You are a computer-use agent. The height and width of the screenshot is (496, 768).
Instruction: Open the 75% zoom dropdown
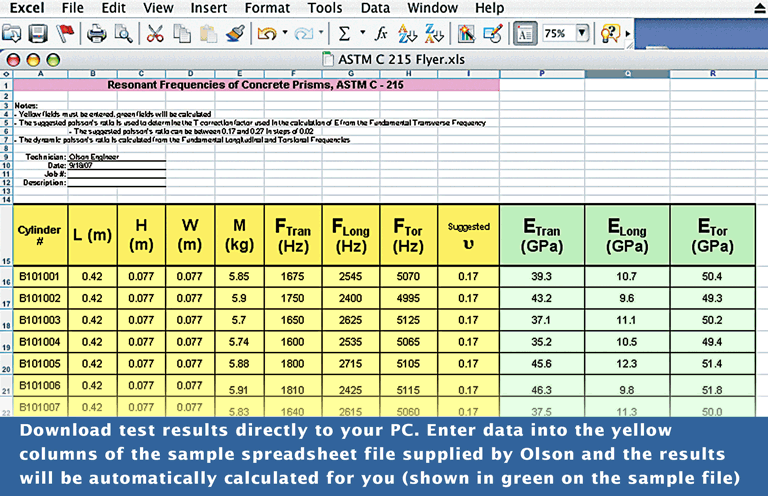tap(582, 33)
